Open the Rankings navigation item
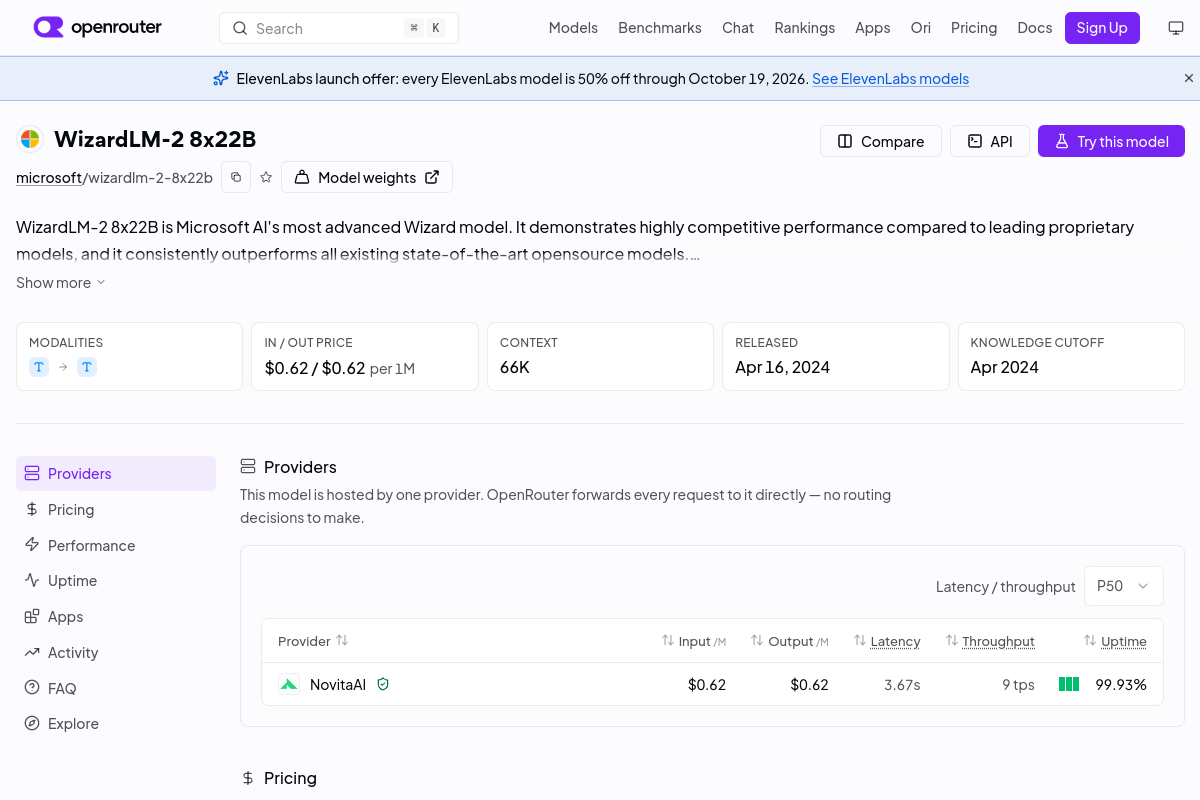Image resolution: width=1200 pixels, height=800 pixels. pos(804,28)
